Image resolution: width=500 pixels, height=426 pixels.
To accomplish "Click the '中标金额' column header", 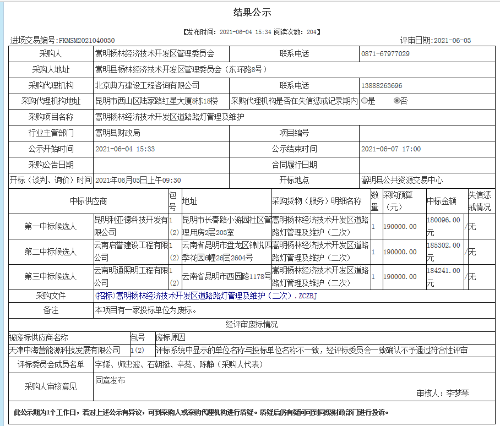I will 447,201.
